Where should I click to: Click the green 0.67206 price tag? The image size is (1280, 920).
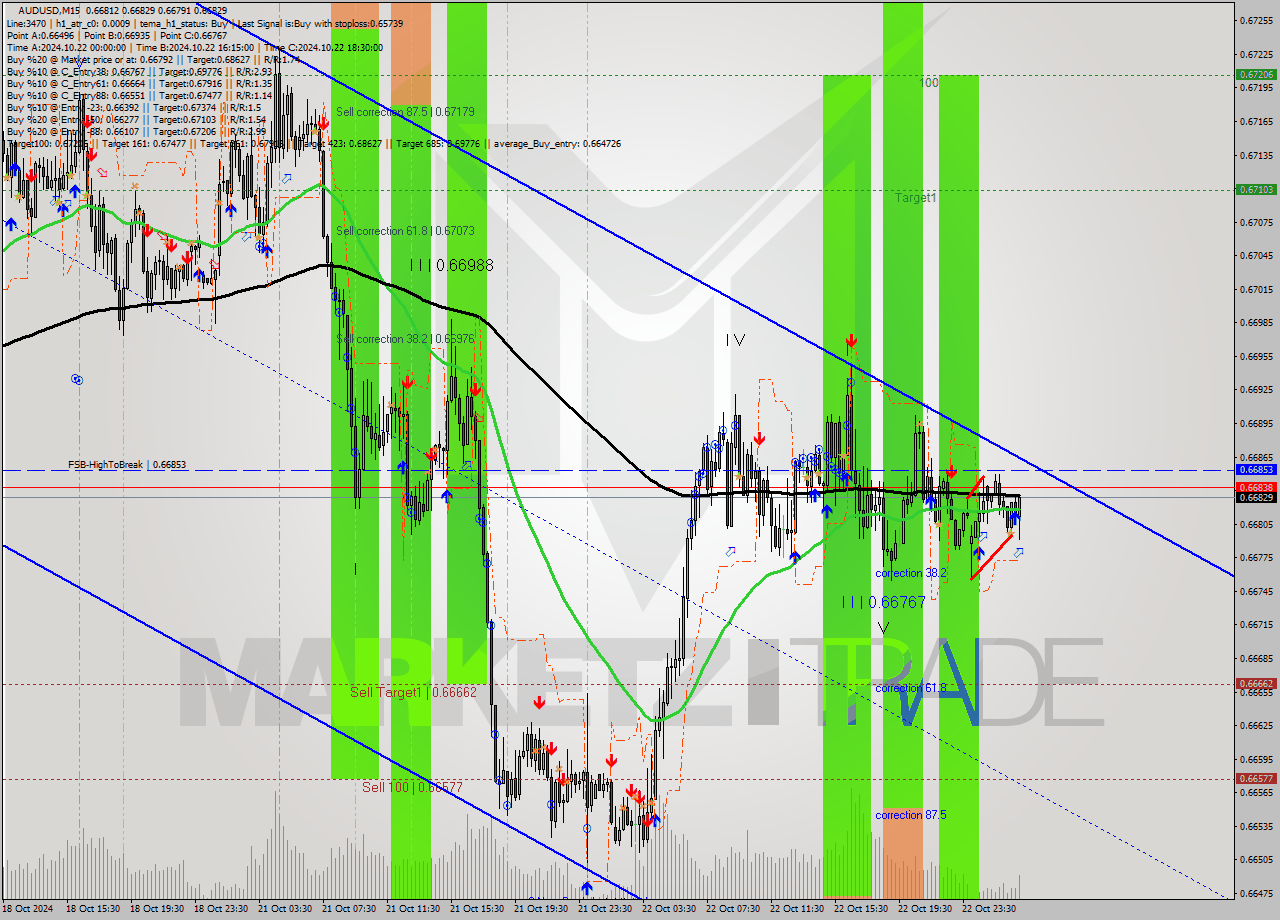tap(1256, 74)
